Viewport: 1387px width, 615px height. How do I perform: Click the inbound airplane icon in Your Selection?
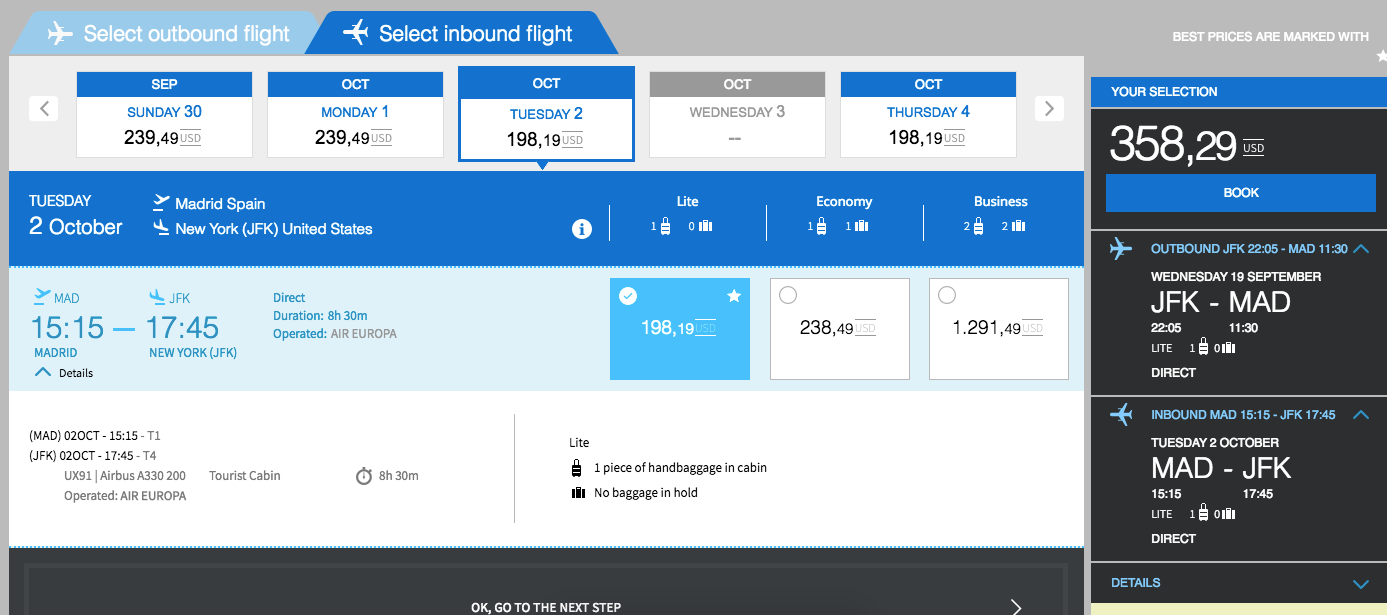1122,414
